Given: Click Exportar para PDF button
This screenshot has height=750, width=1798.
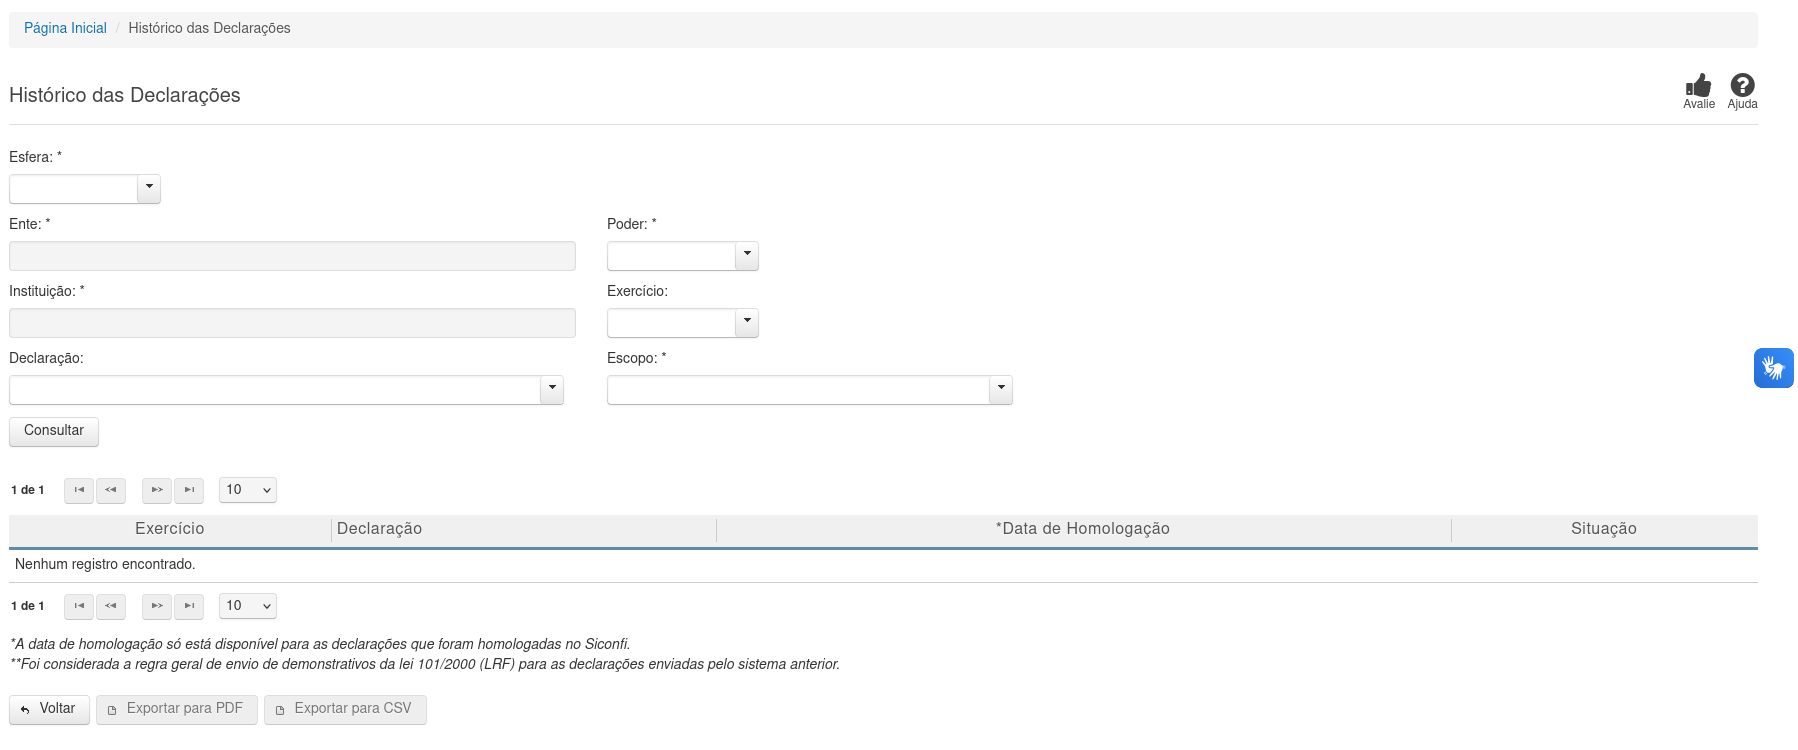Looking at the screenshot, I should coord(176,709).
